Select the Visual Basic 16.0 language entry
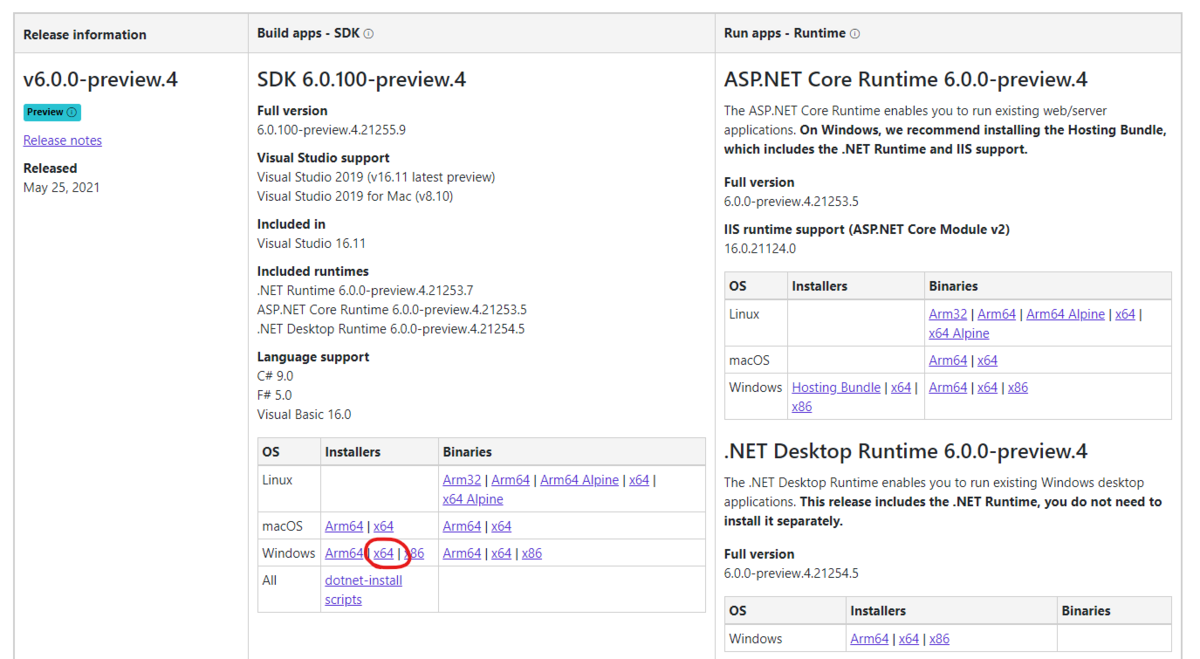The image size is (1200, 659). pos(304,414)
